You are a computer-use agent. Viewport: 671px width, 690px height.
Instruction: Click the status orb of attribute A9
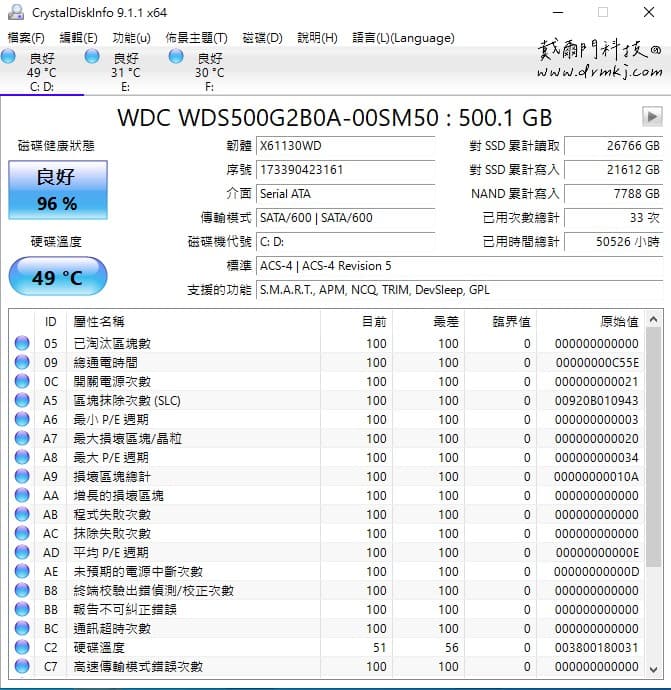[x=22, y=476]
